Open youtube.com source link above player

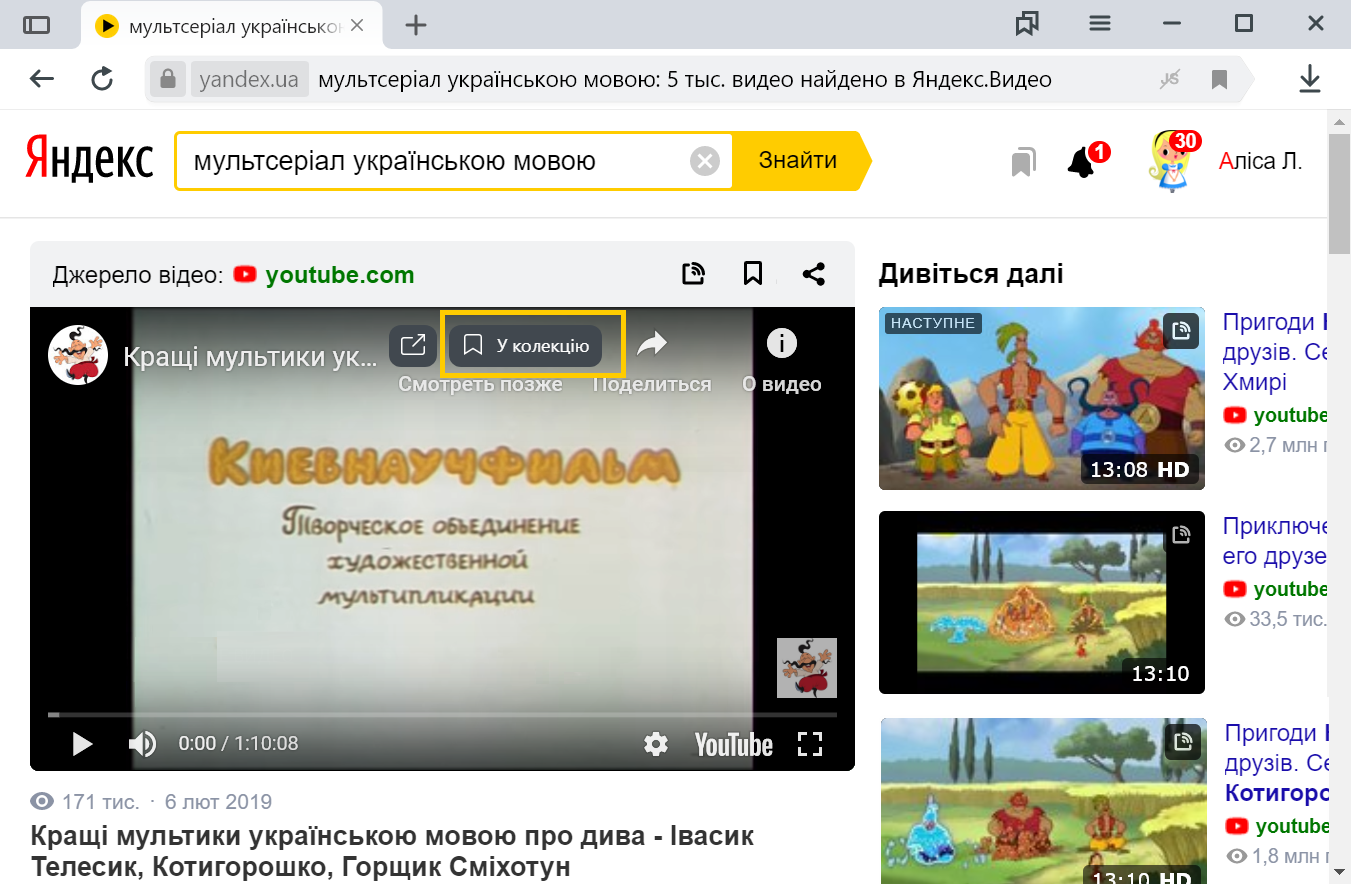[x=325, y=275]
